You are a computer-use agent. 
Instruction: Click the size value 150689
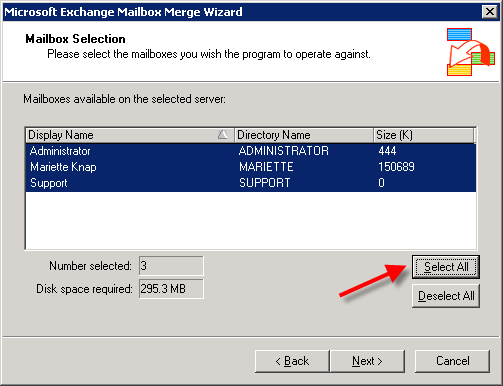[x=396, y=167]
